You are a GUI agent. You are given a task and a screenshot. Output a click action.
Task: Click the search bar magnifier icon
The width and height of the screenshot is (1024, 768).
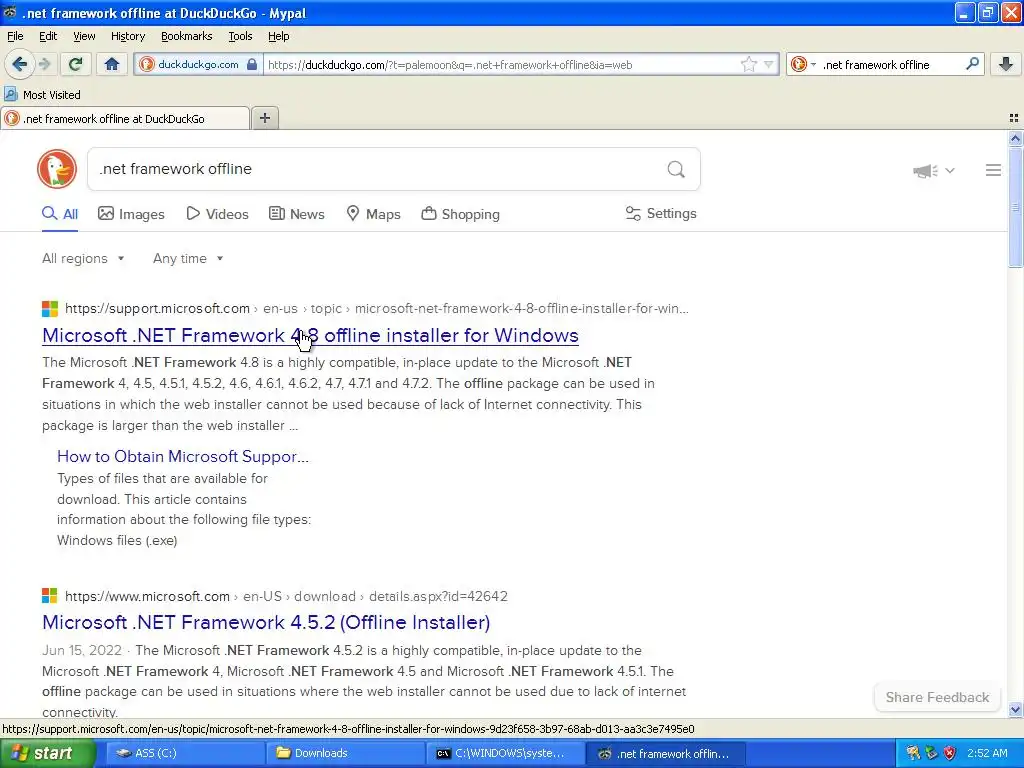[972, 64]
